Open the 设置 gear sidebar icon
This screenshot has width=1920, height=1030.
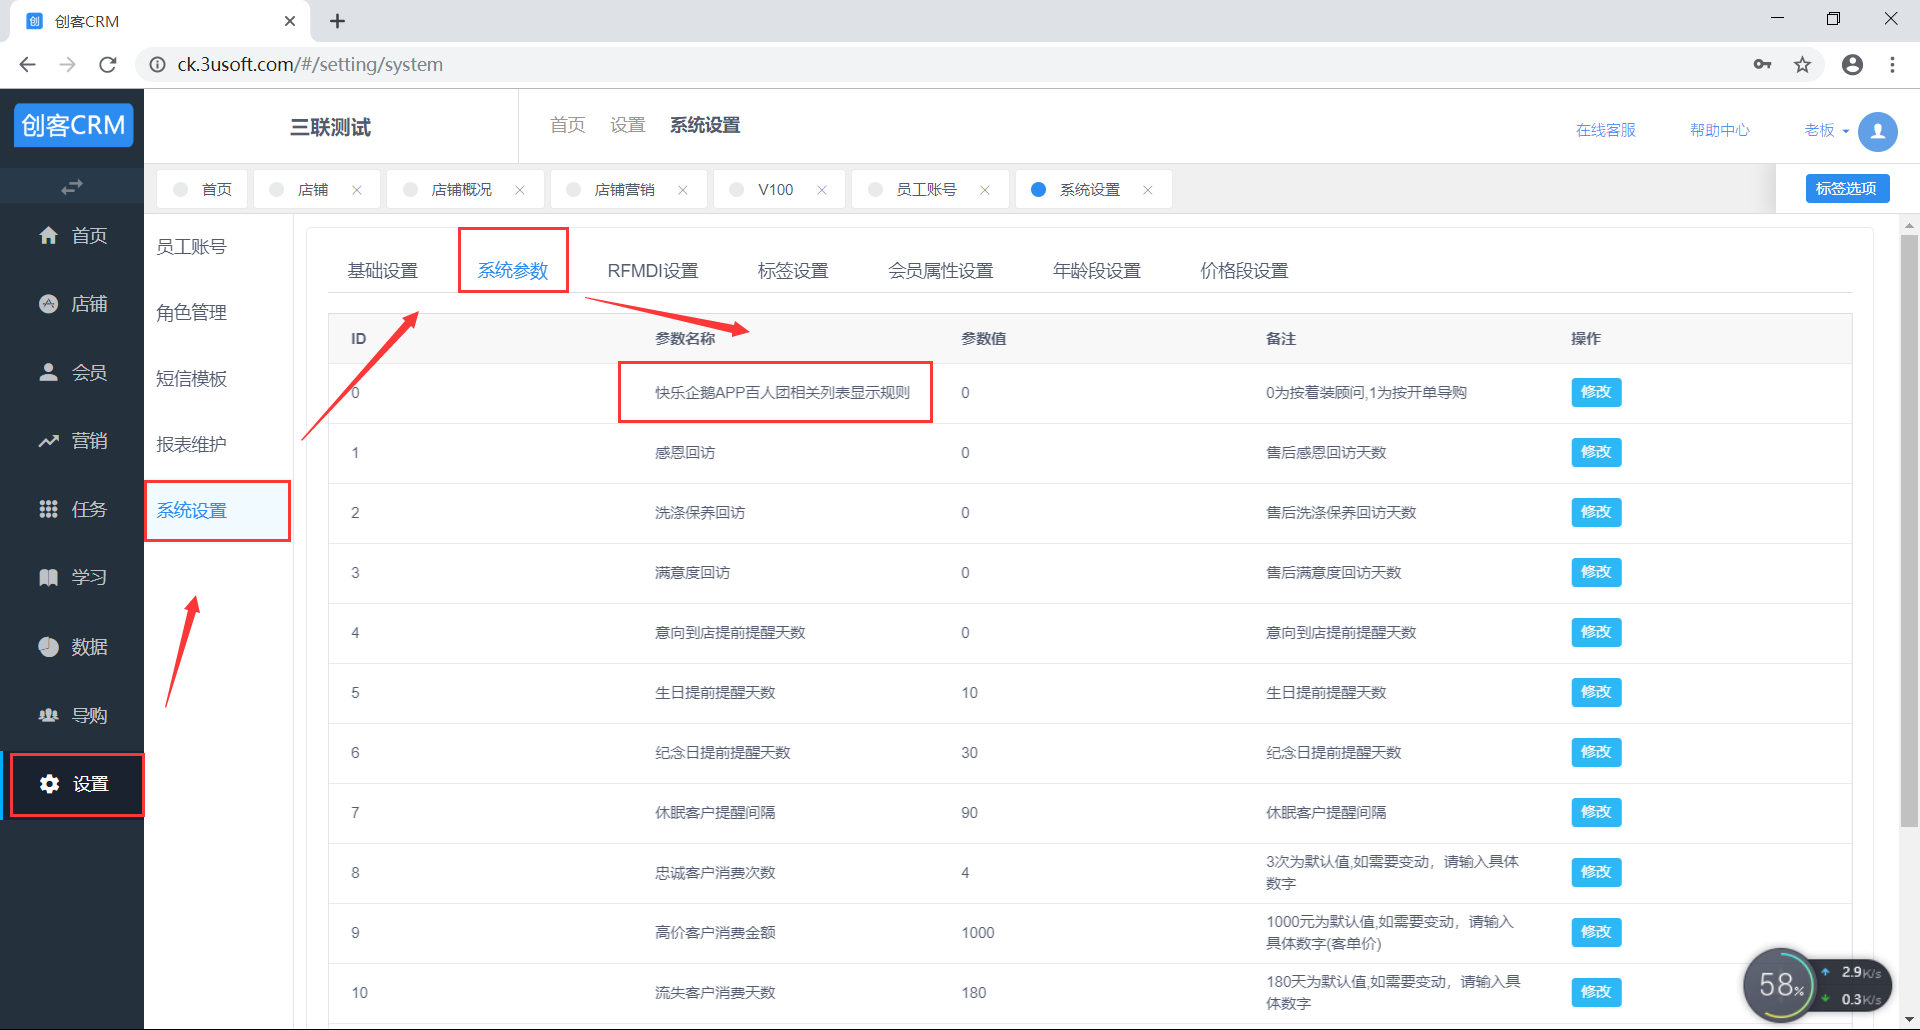(x=49, y=784)
